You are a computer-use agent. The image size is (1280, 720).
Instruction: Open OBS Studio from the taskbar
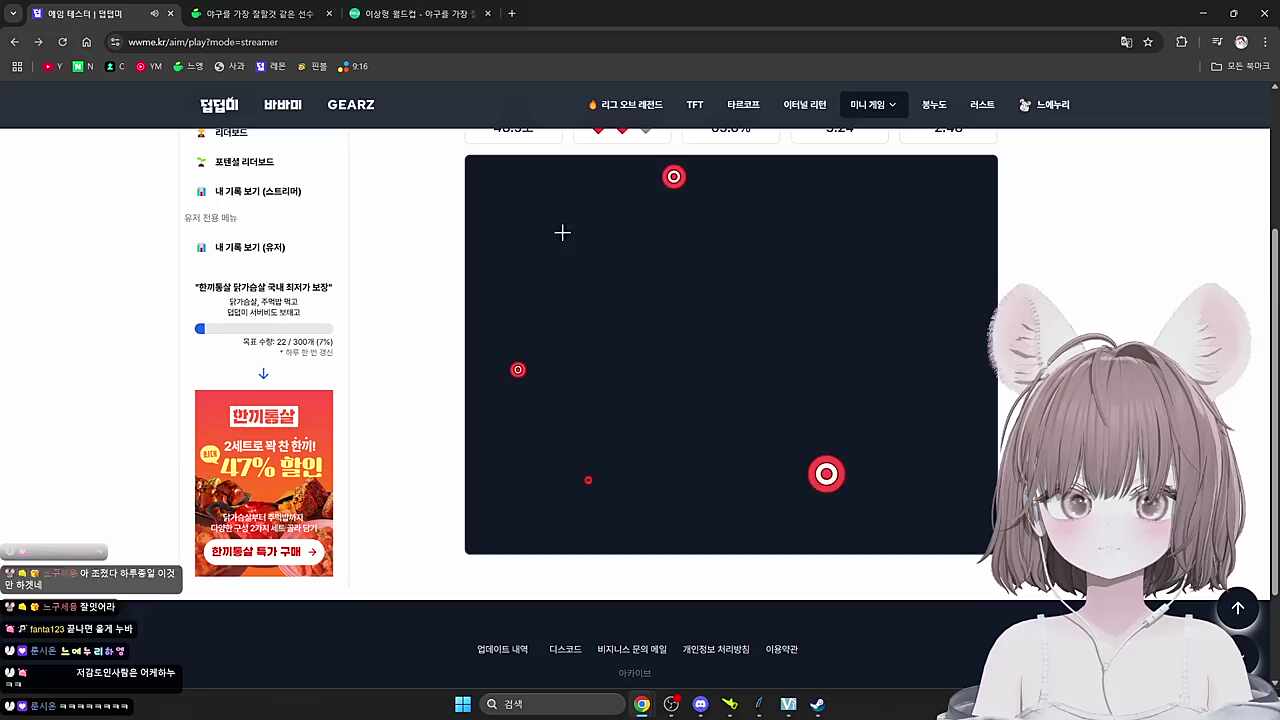pyautogui.click(x=671, y=704)
